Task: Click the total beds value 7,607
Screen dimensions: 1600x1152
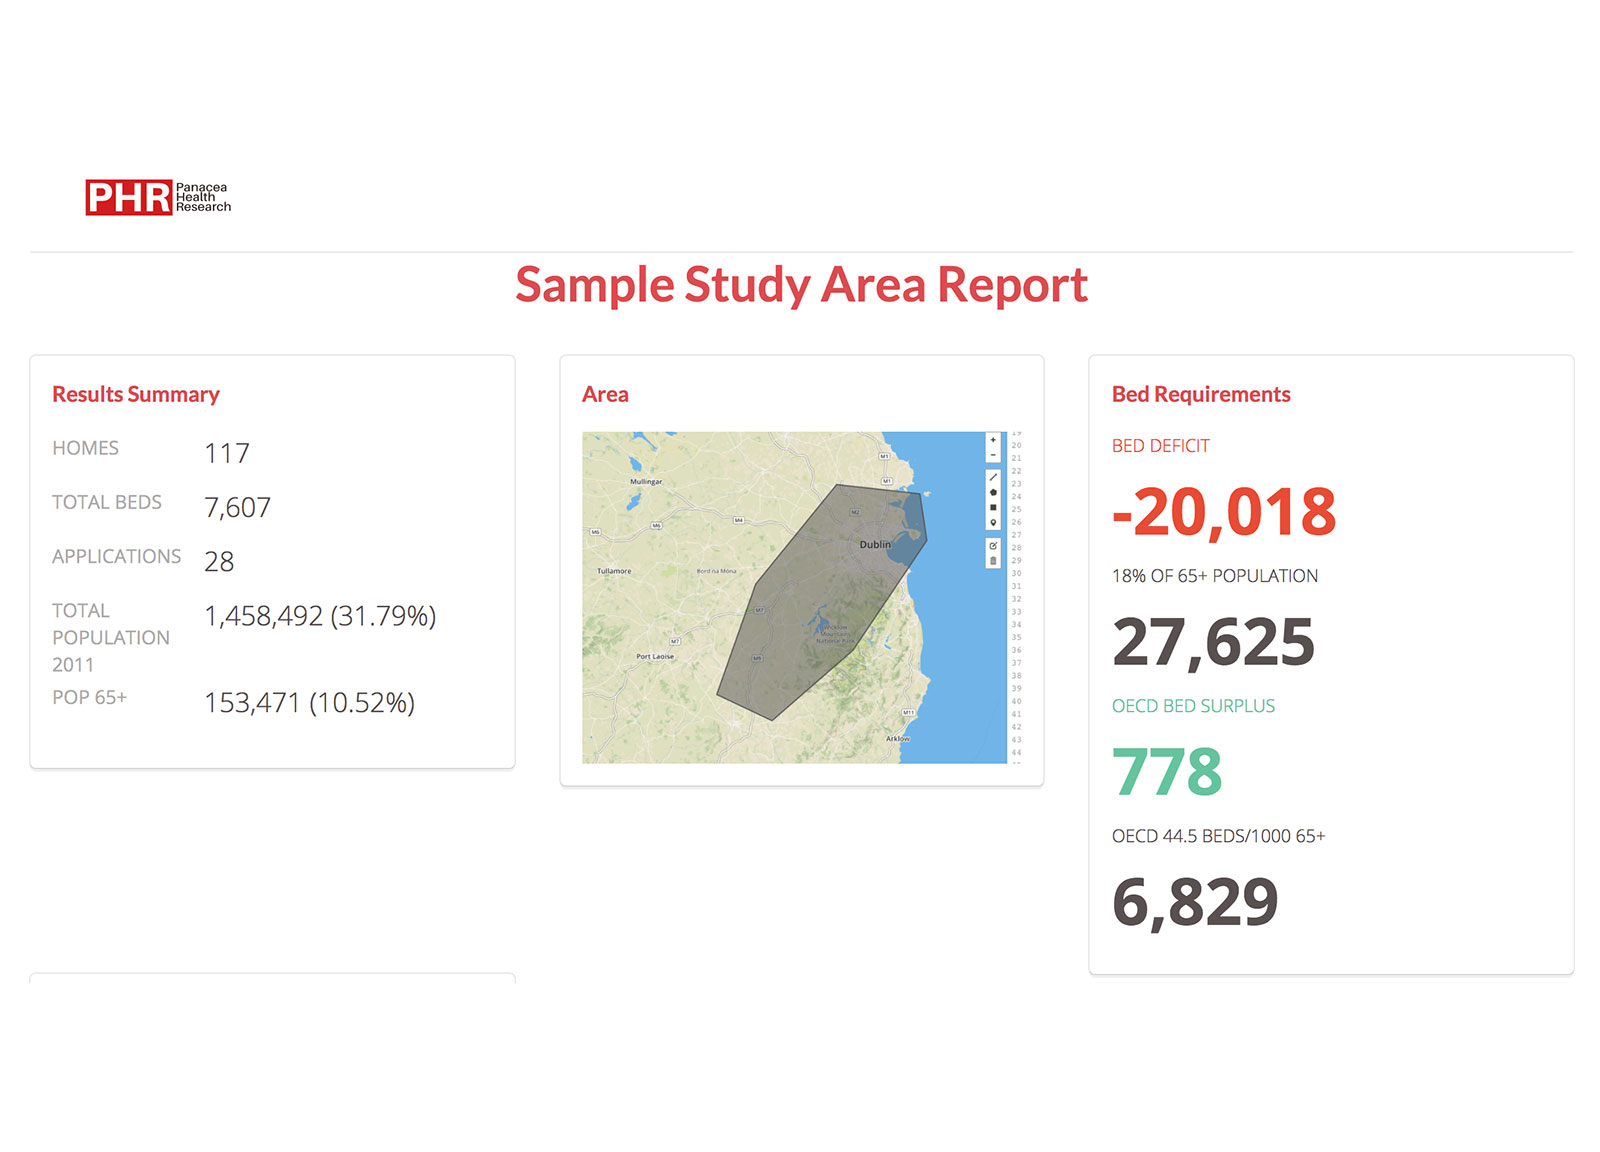Action: 237,507
